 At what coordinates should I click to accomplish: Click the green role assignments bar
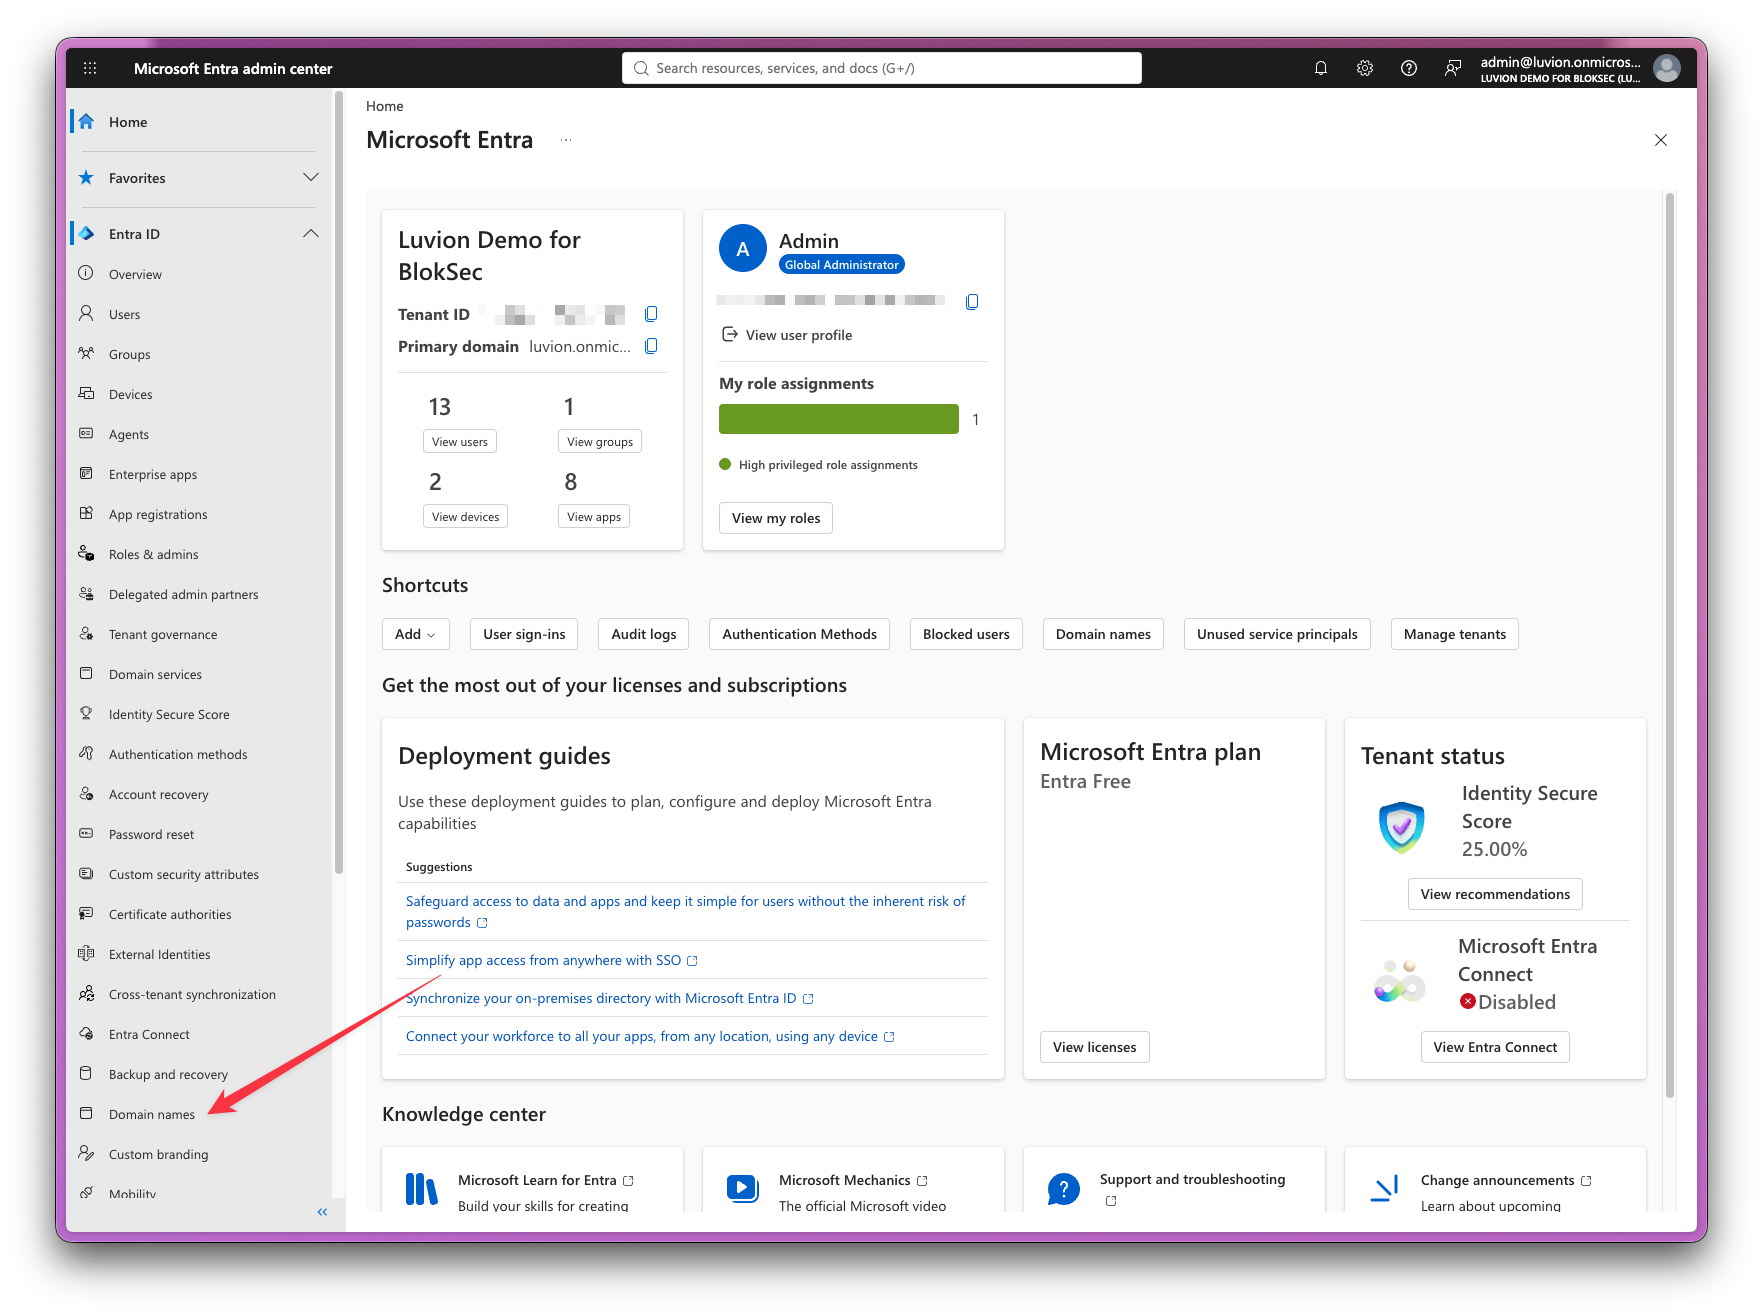tap(839, 419)
